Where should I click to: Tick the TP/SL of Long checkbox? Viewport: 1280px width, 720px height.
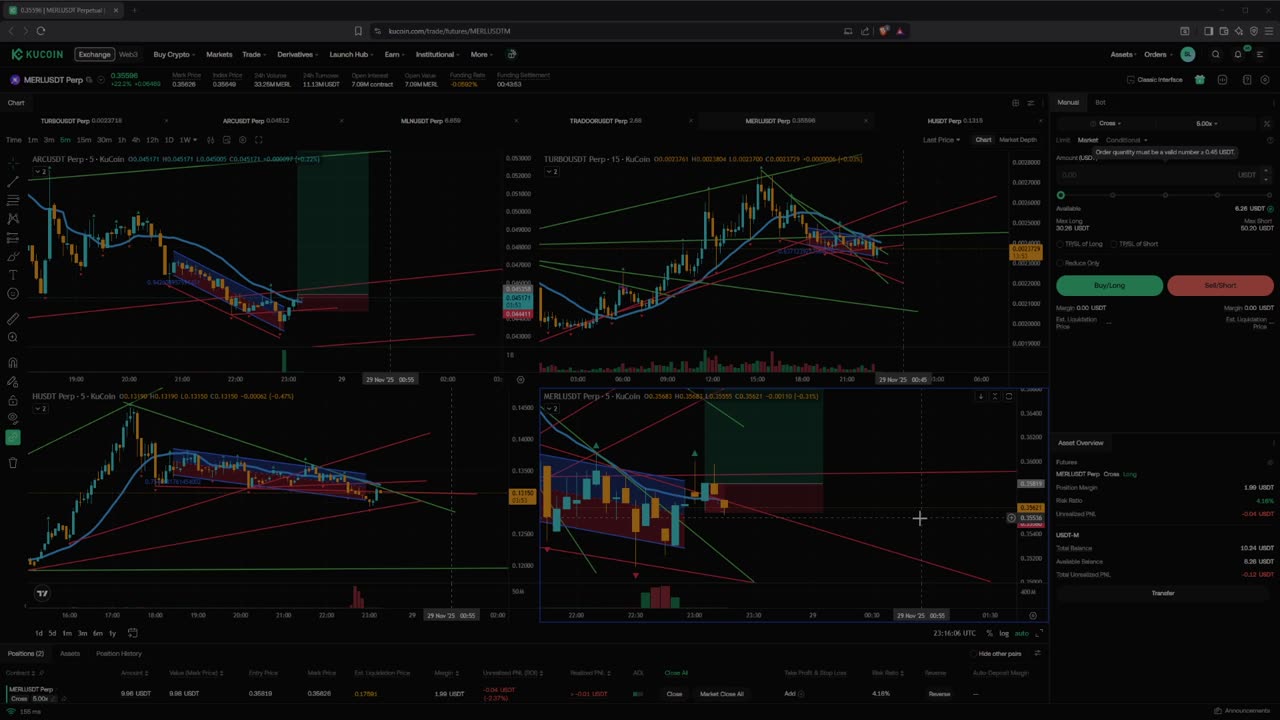pyautogui.click(x=1061, y=244)
